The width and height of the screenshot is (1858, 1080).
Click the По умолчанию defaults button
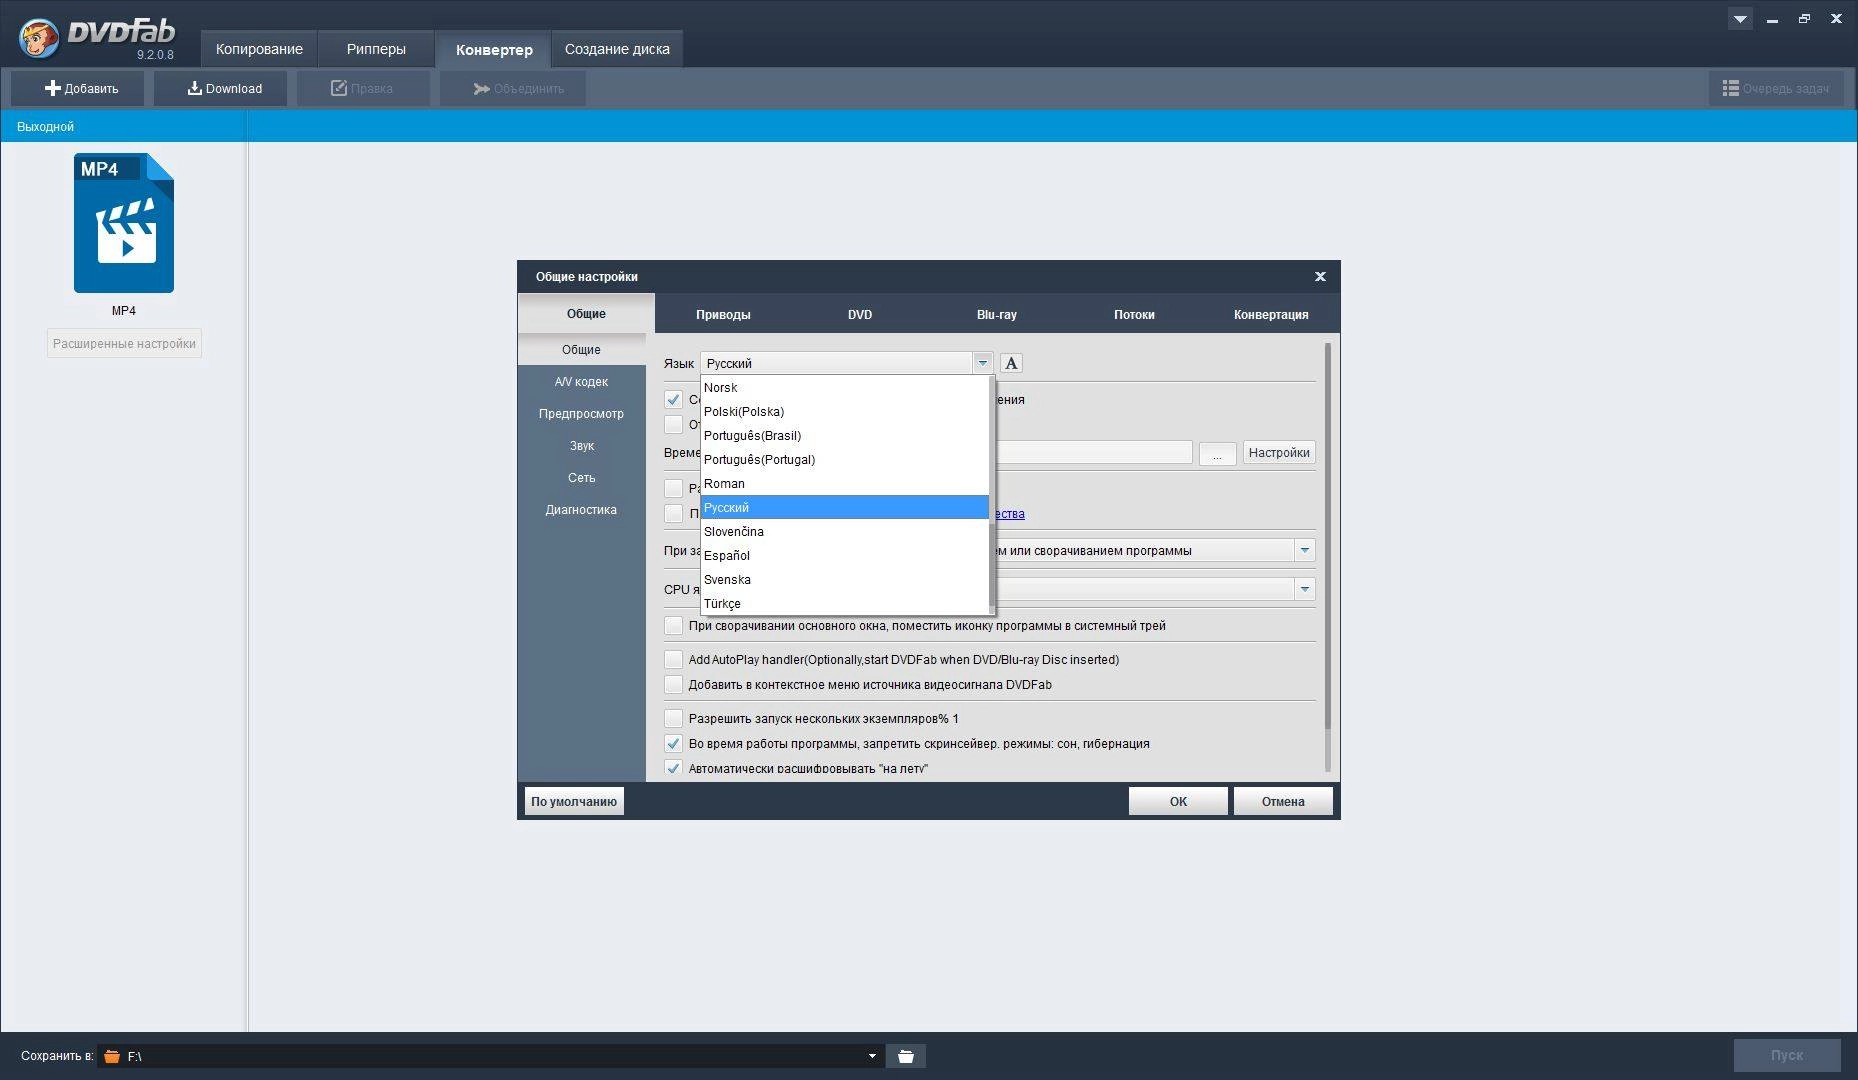(574, 801)
